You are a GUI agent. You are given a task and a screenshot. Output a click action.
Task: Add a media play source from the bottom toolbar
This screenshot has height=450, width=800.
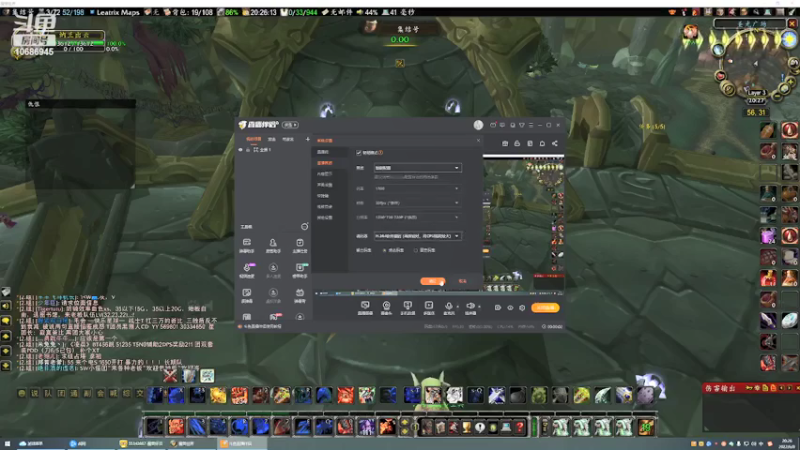point(429,308)
